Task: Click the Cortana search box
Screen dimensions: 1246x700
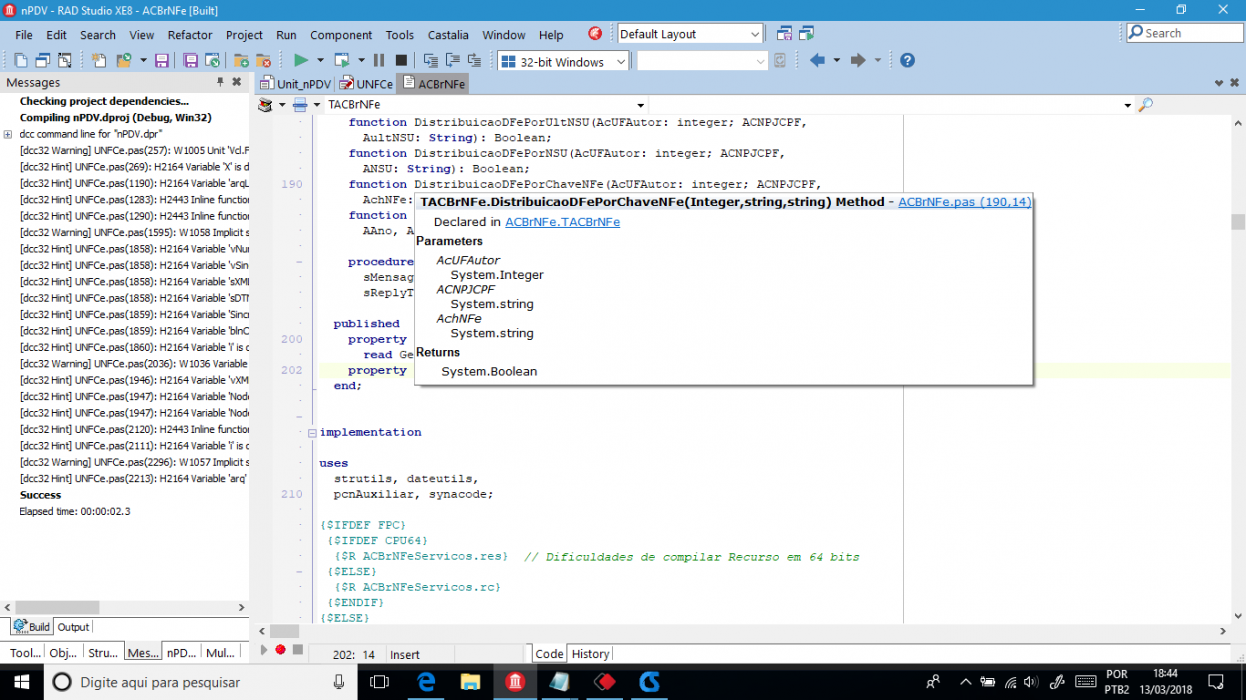Action: tap(200, 682)
